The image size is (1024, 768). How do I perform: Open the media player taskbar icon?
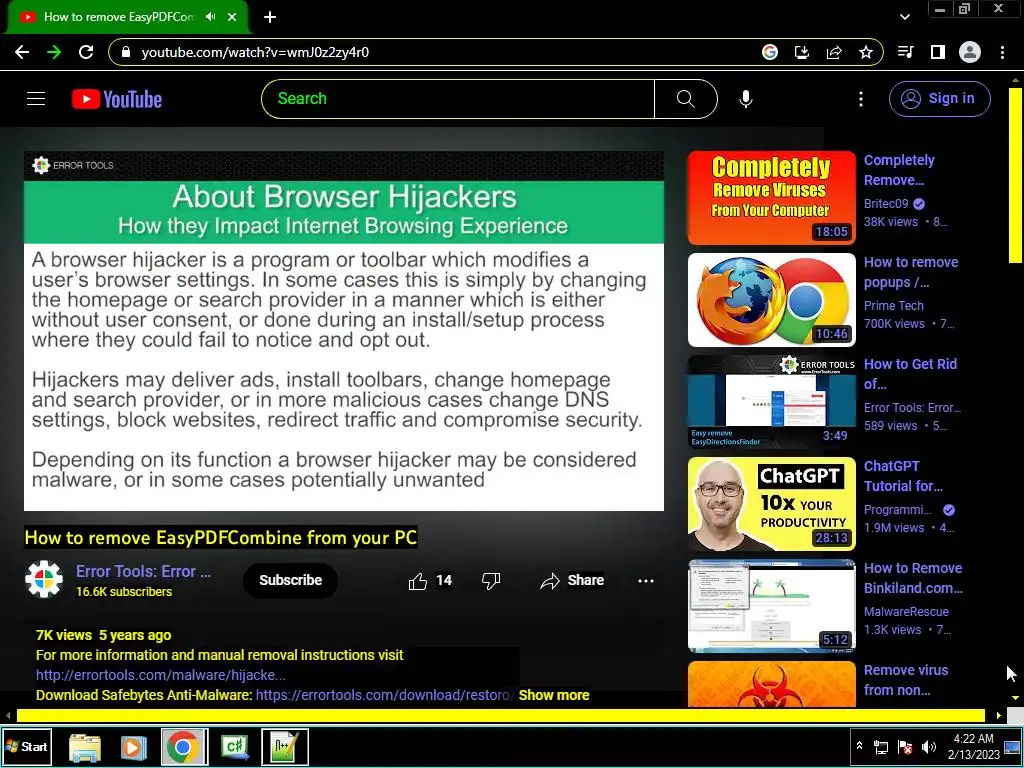click(133, 747)
